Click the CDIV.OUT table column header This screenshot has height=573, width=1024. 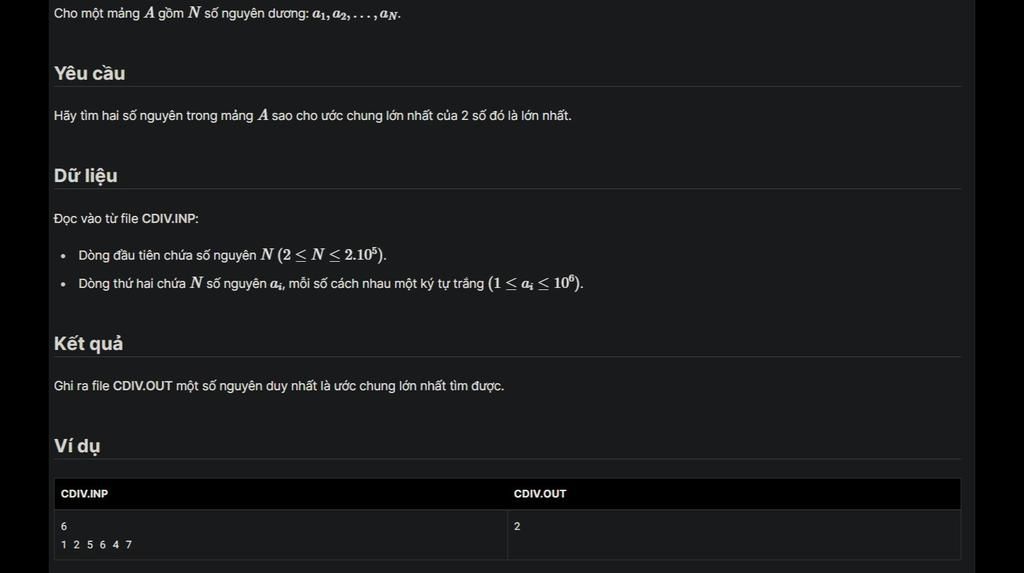pos(540,494)
